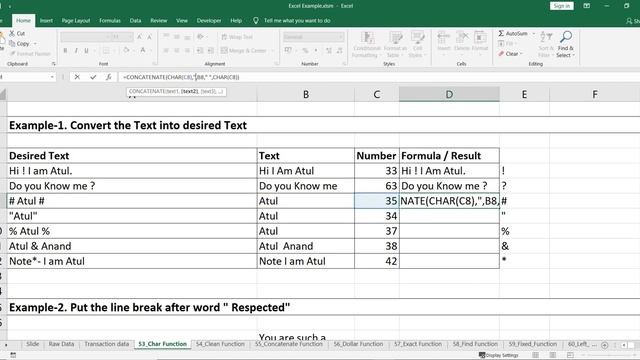The image size is (640, 360).
Task: Click Ribbon Display Options icon
Action: 587,6
